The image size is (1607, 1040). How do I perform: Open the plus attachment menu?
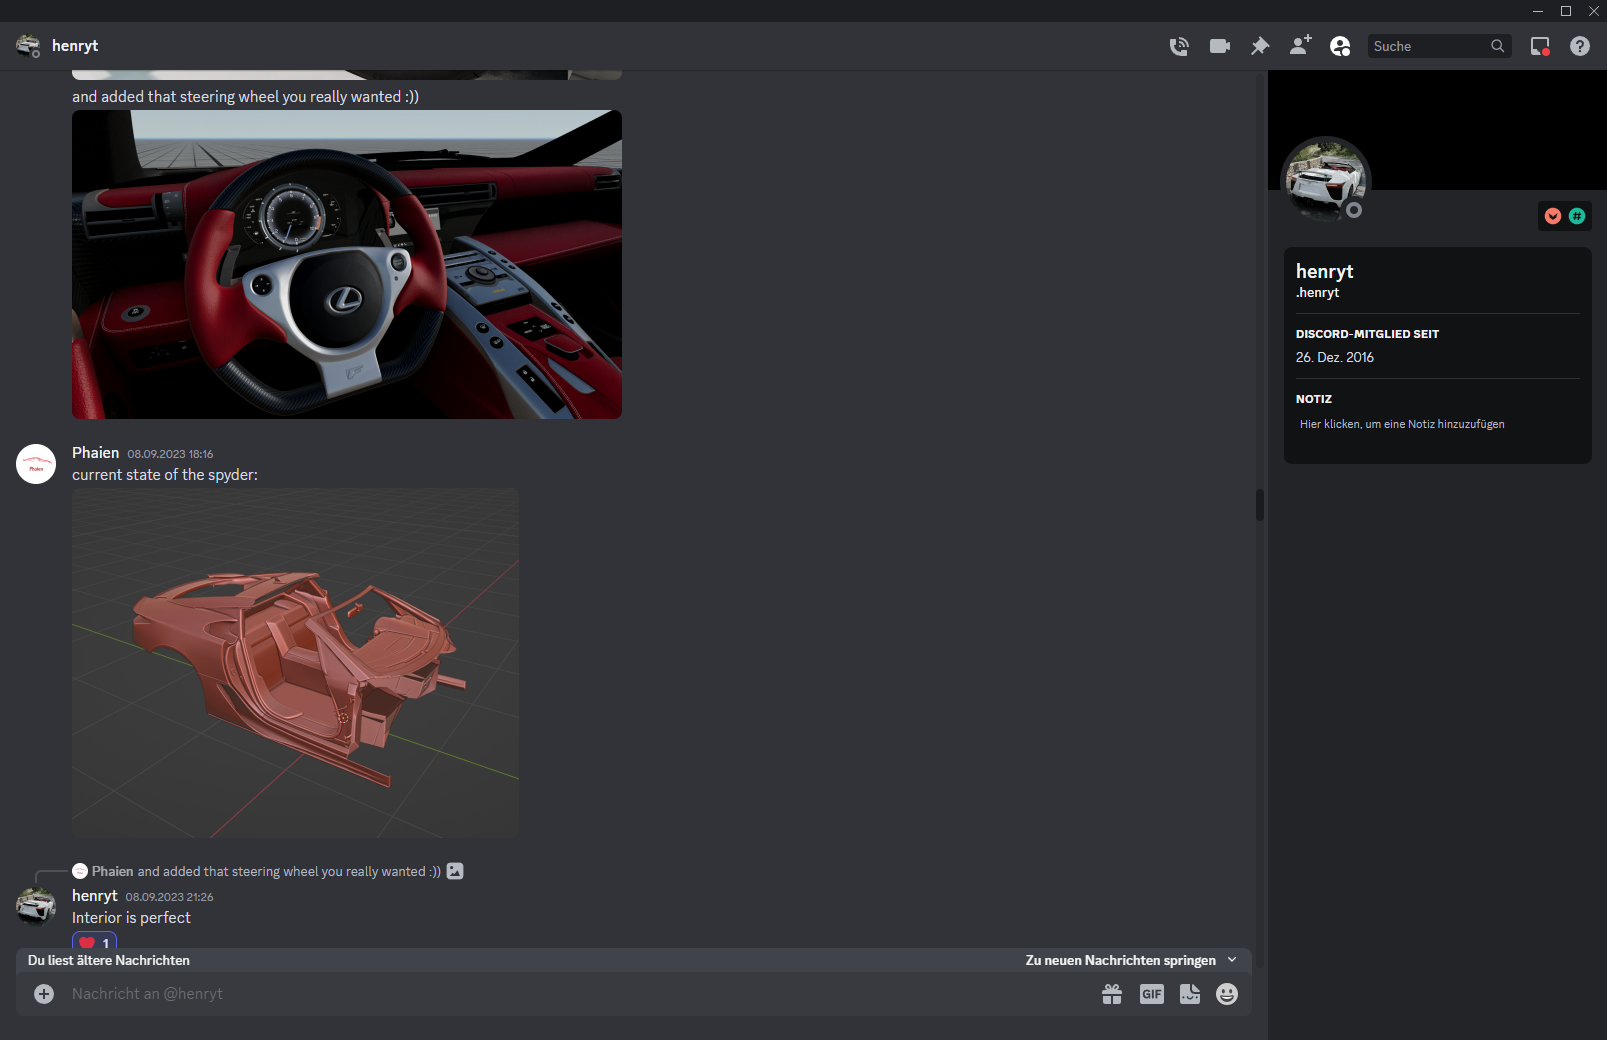[x=44, y=994]
